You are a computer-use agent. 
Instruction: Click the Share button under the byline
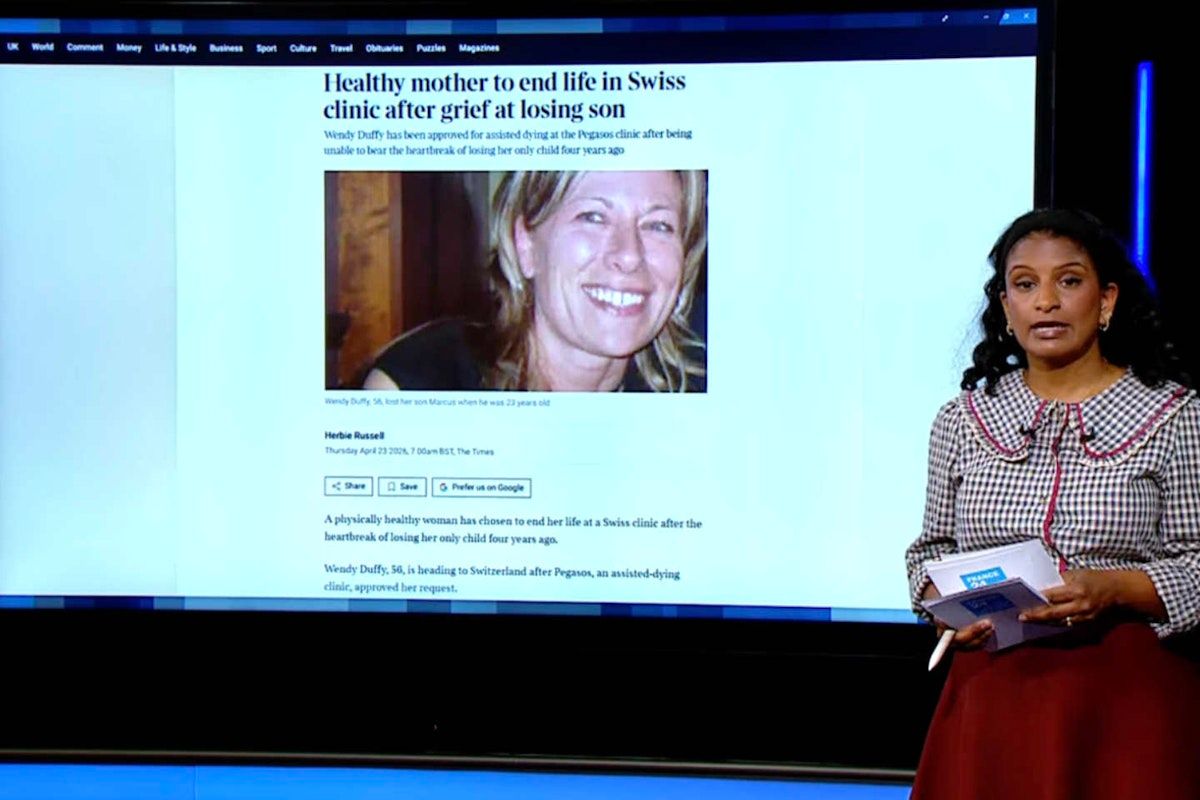(x=348, y=486)
